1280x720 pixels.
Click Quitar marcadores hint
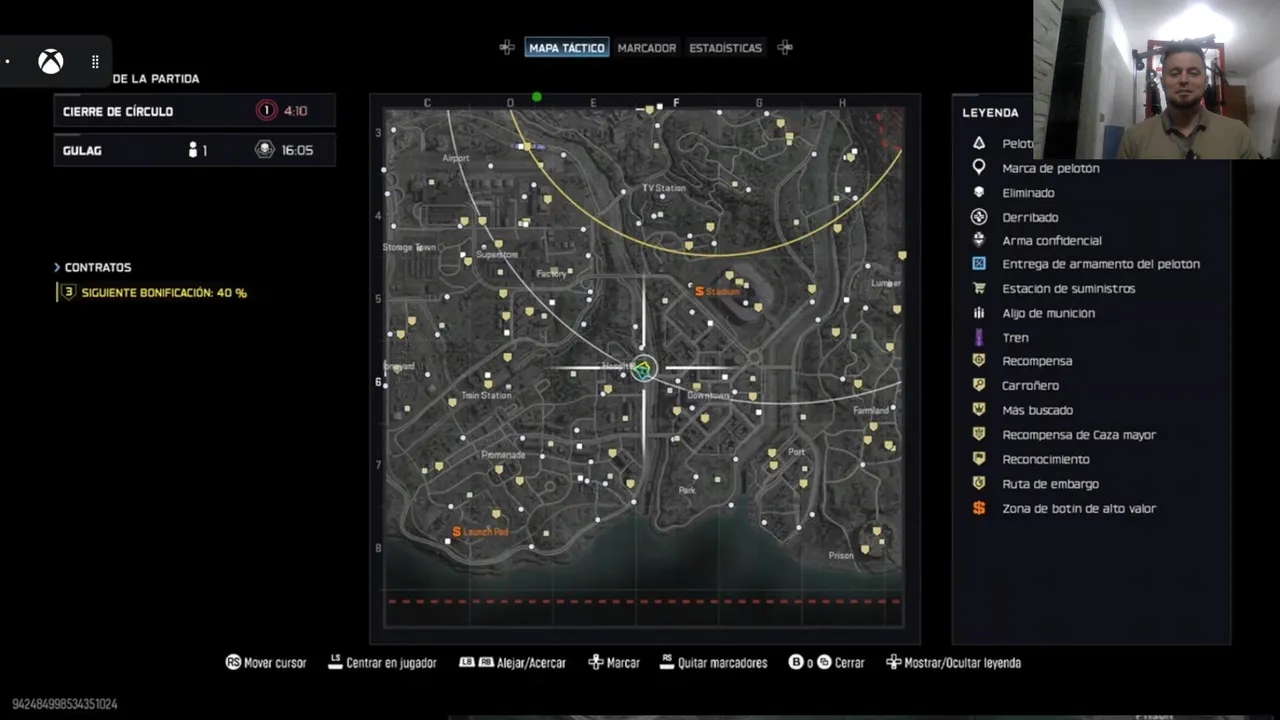(714, 662)
